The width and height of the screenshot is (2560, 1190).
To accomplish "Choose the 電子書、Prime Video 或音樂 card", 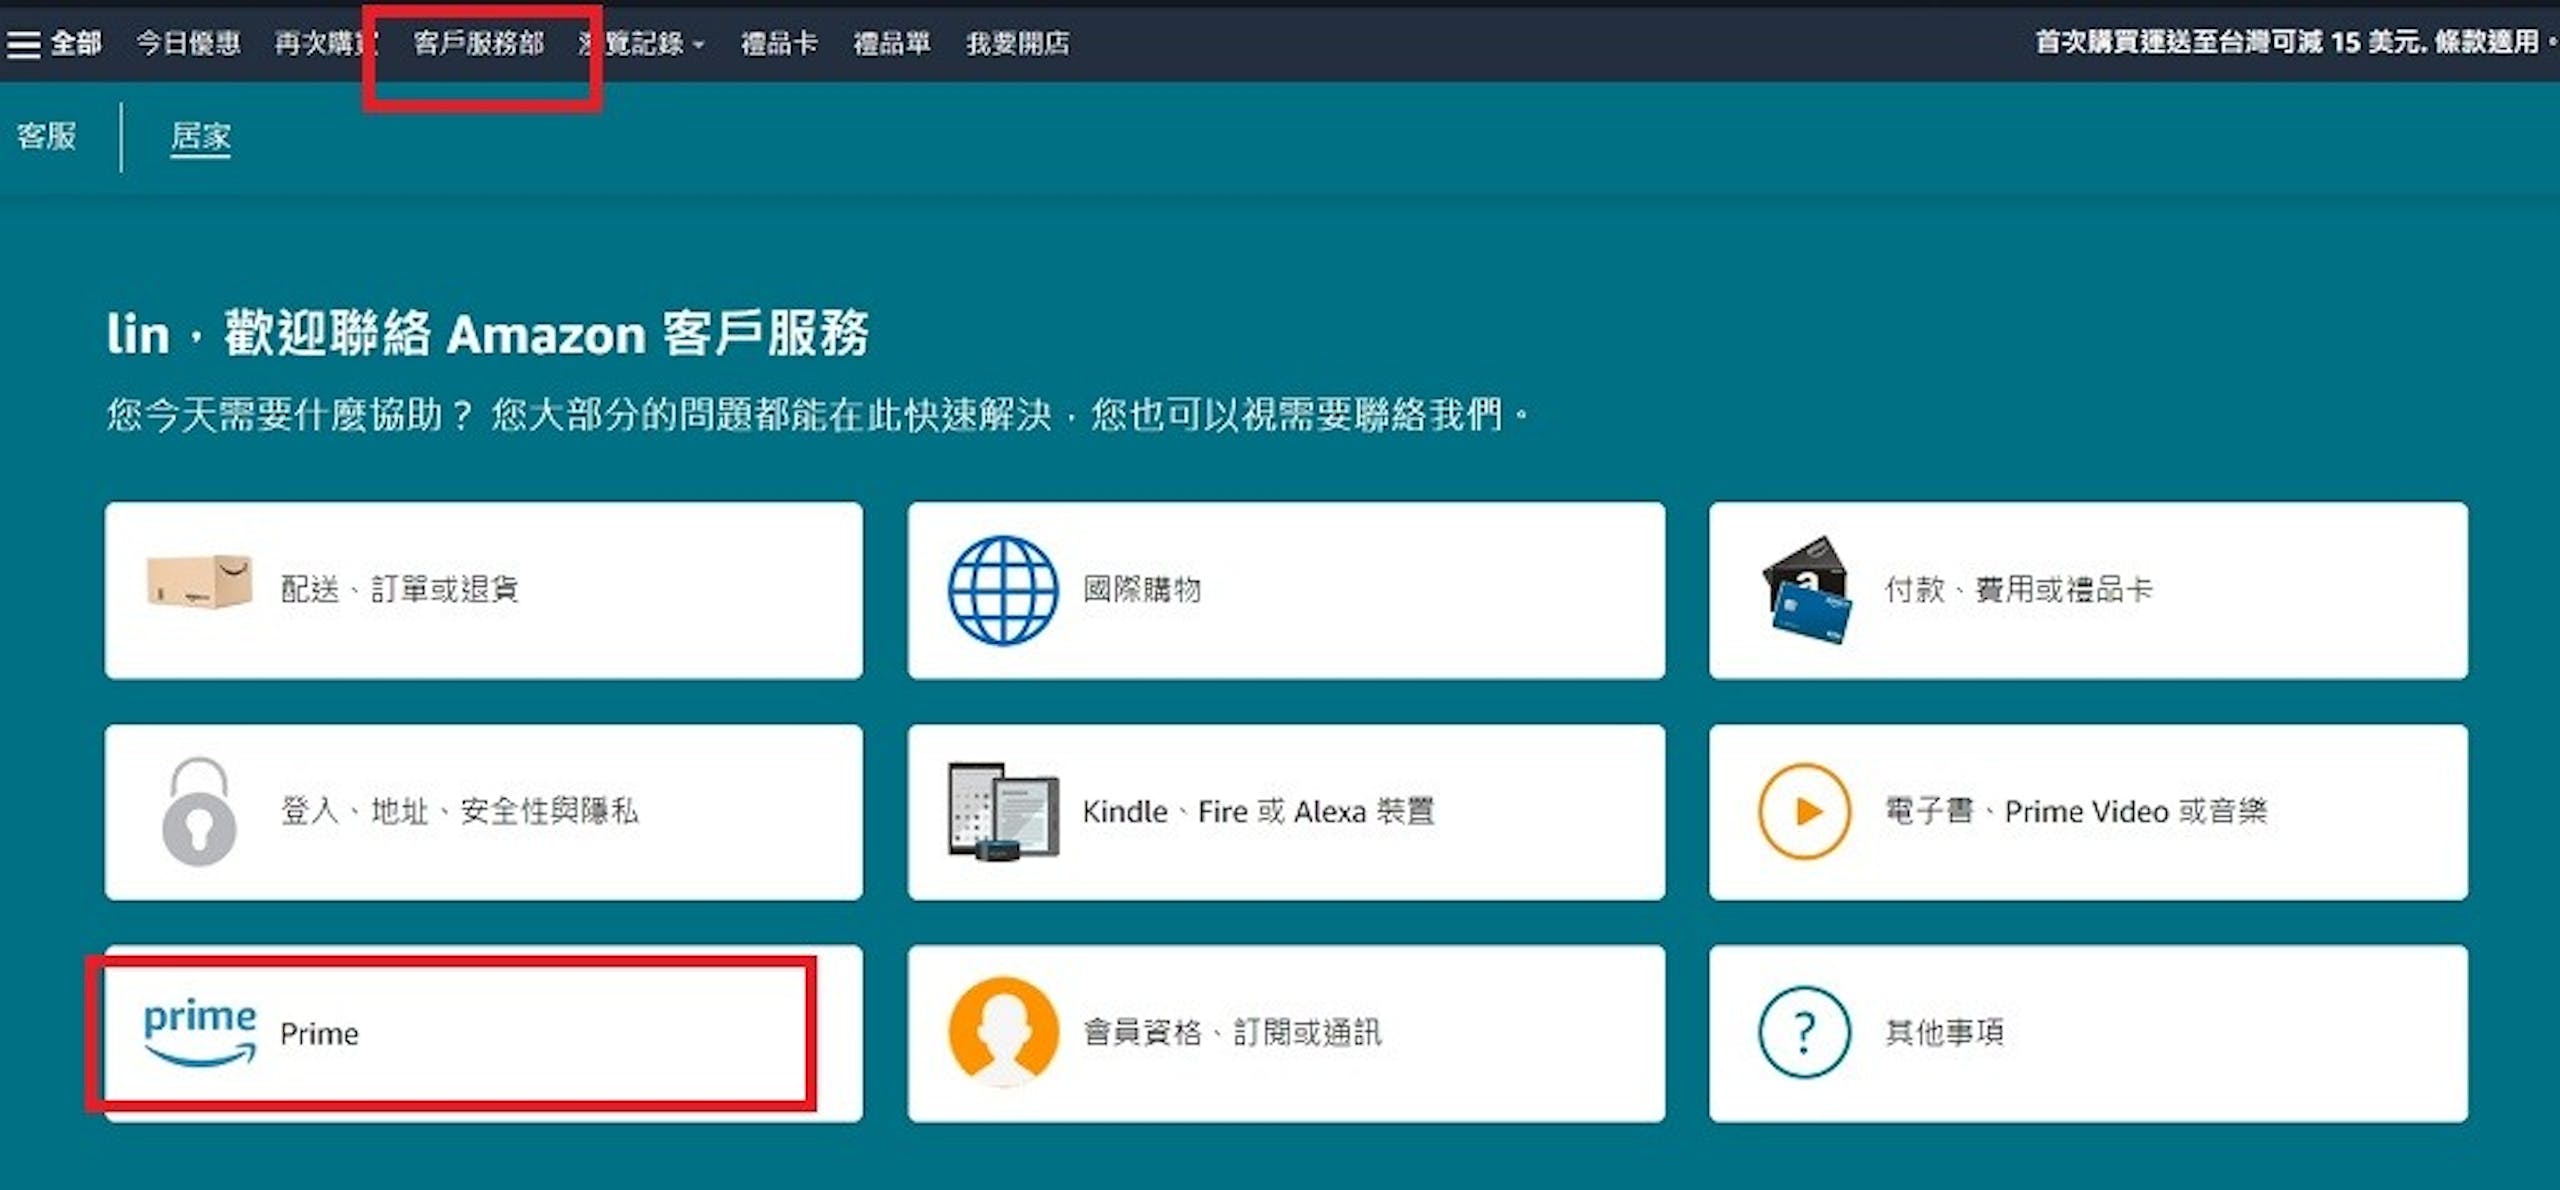I will [2088, 812].
